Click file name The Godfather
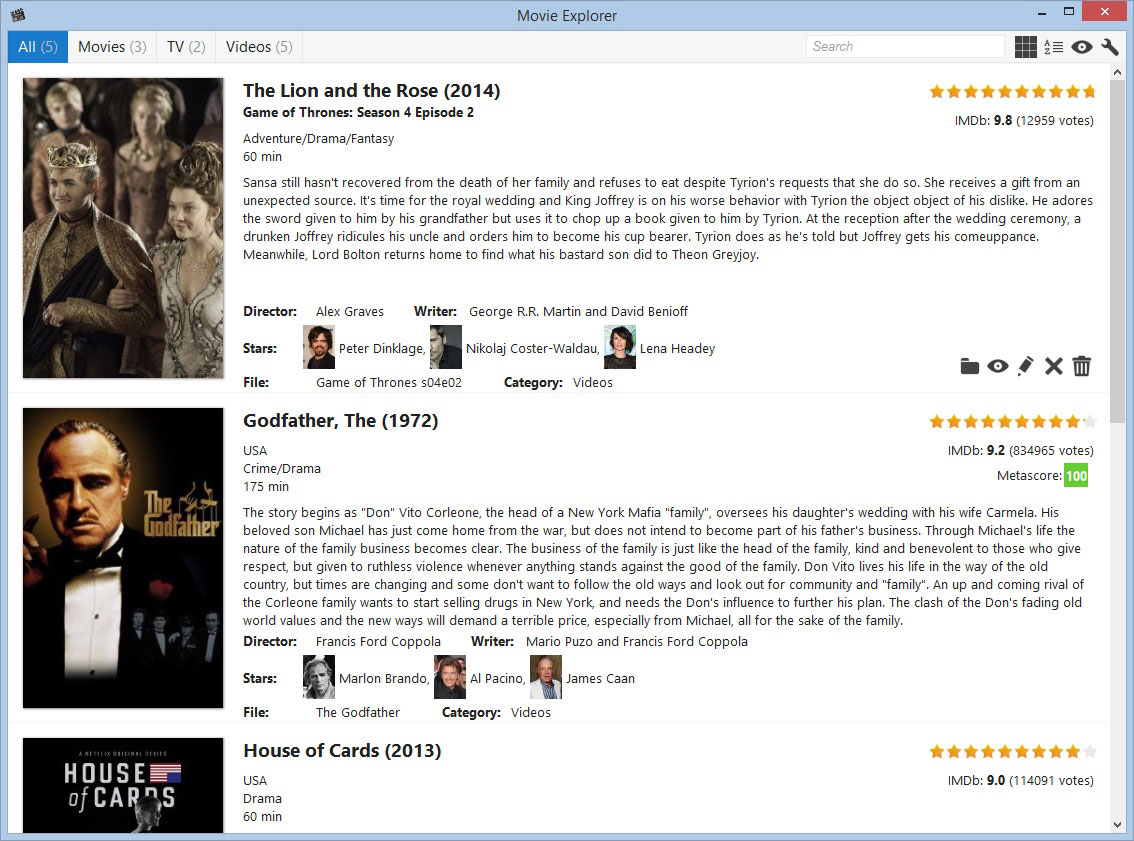The height and width of the screenshot is (841, 1134). (358, 712)
